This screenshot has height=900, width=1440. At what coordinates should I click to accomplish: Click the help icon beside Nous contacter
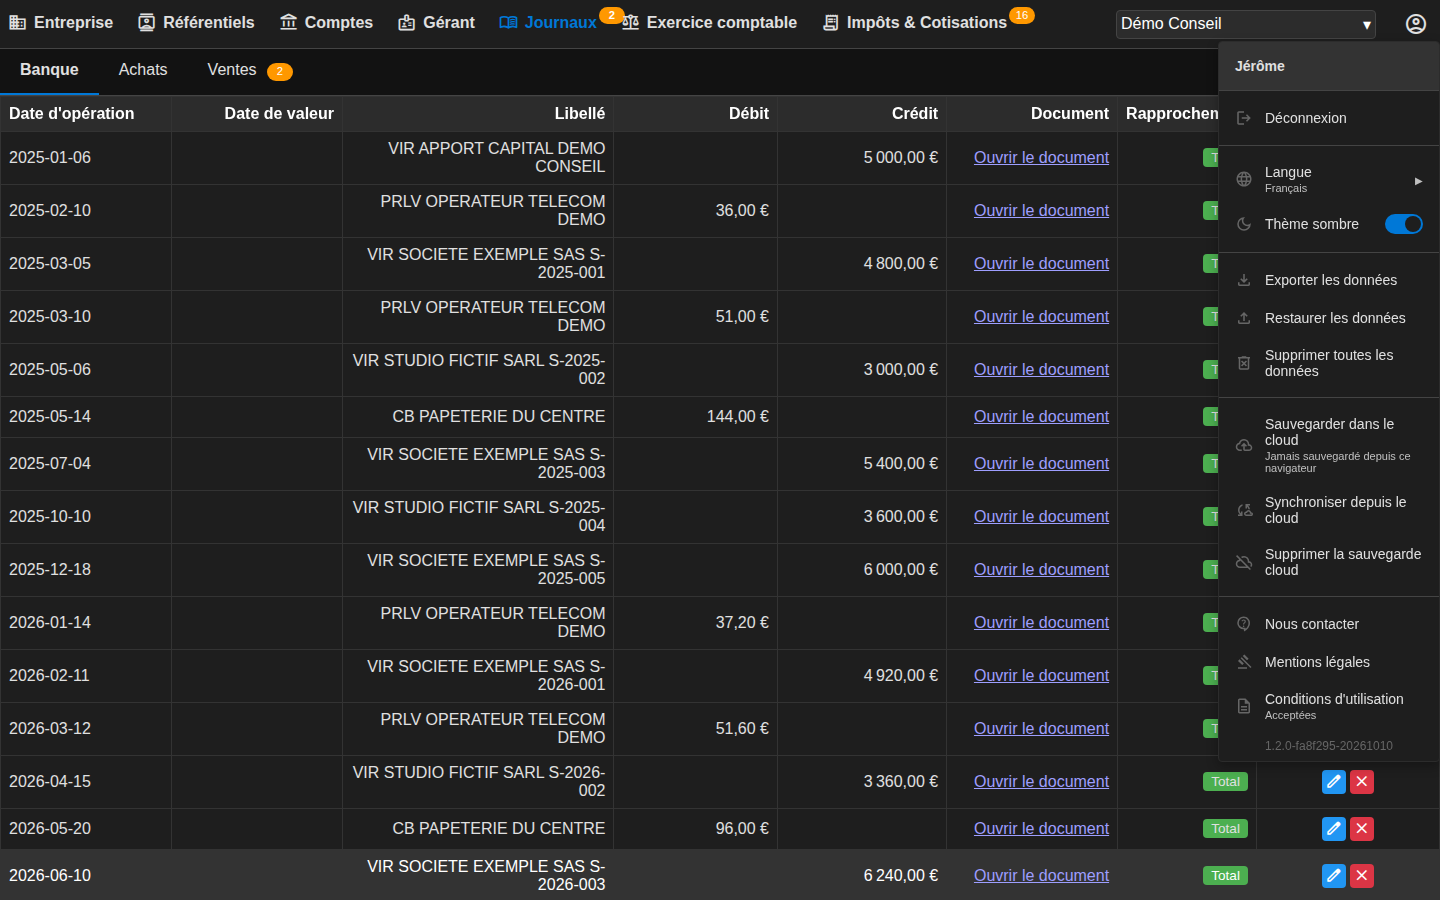[x=1244, y=624]
